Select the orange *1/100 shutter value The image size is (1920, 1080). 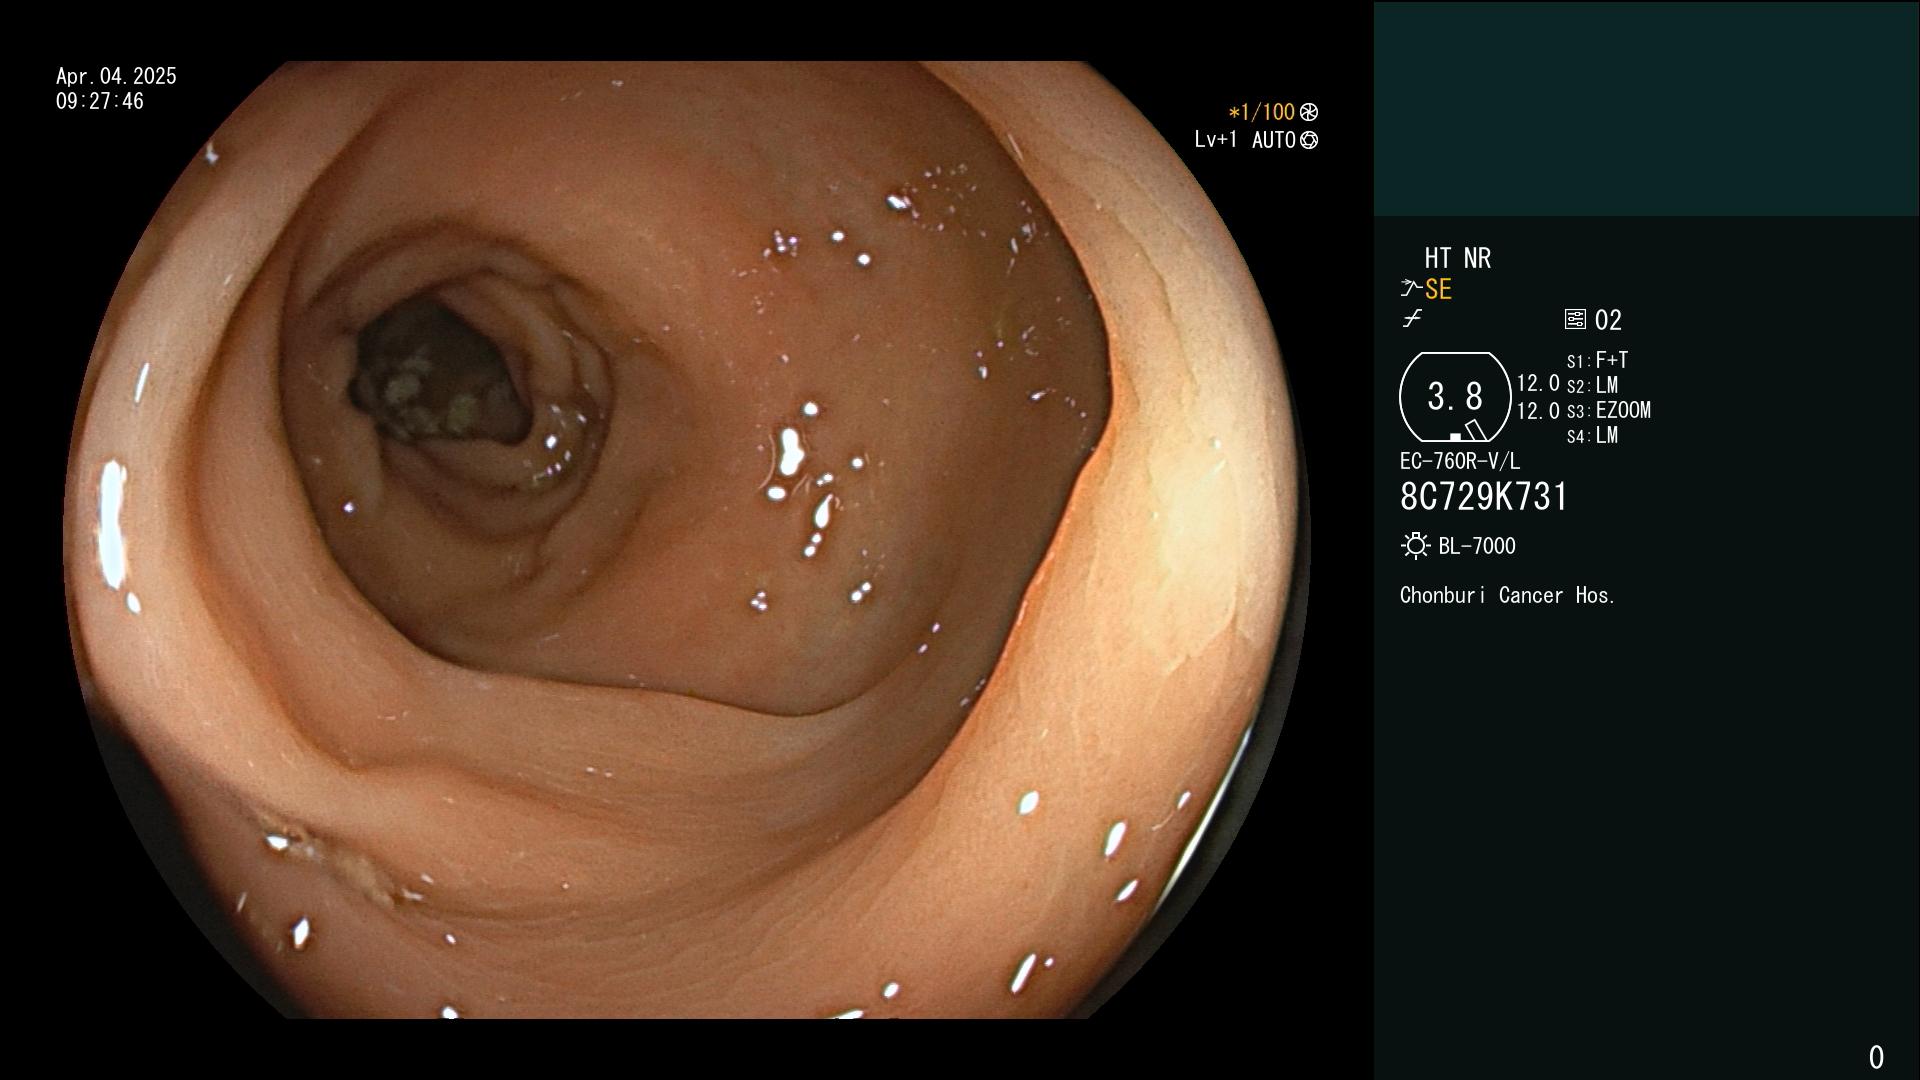coord(1262,112)
